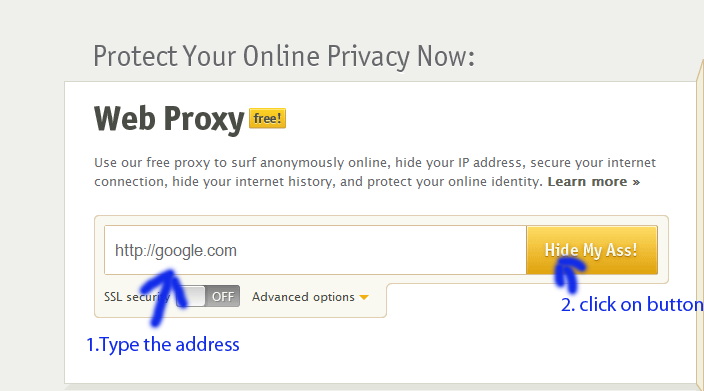Click the orange triangle beside Advanced options

tap(364, 297)
